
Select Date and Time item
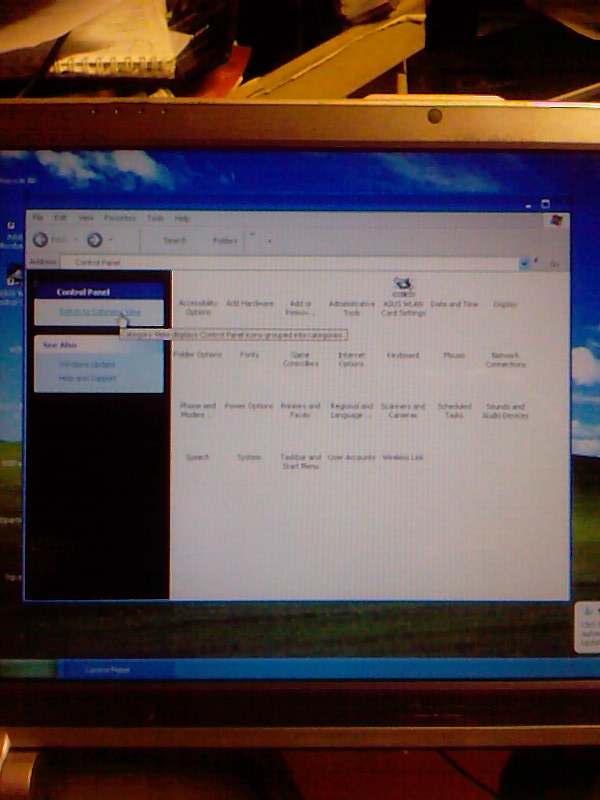point(454,304)
